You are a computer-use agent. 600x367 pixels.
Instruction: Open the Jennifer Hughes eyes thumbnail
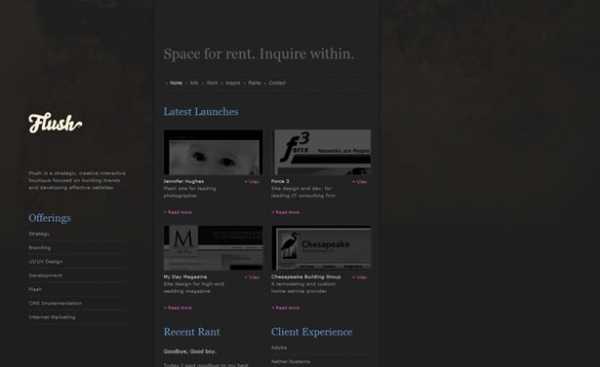coord(213,152)
